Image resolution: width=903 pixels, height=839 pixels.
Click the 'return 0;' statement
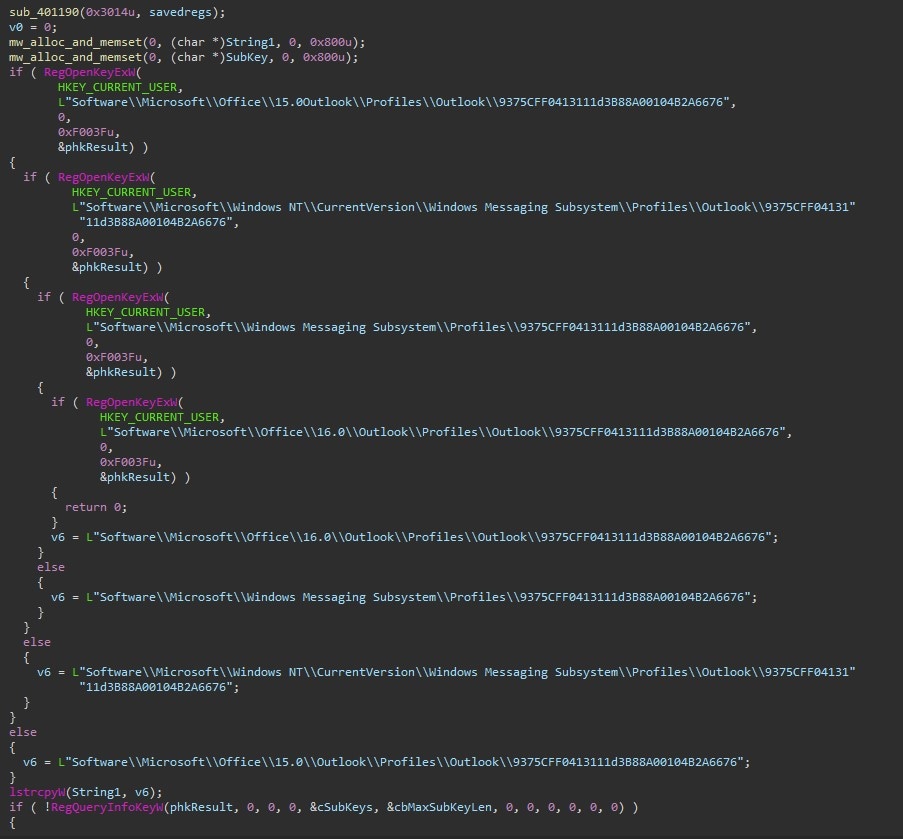pos(96,507)
